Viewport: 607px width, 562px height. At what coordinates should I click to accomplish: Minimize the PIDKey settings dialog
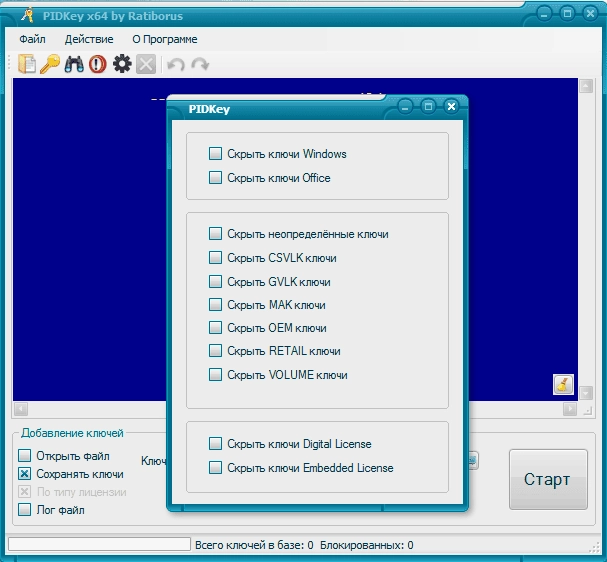point(405,106)
